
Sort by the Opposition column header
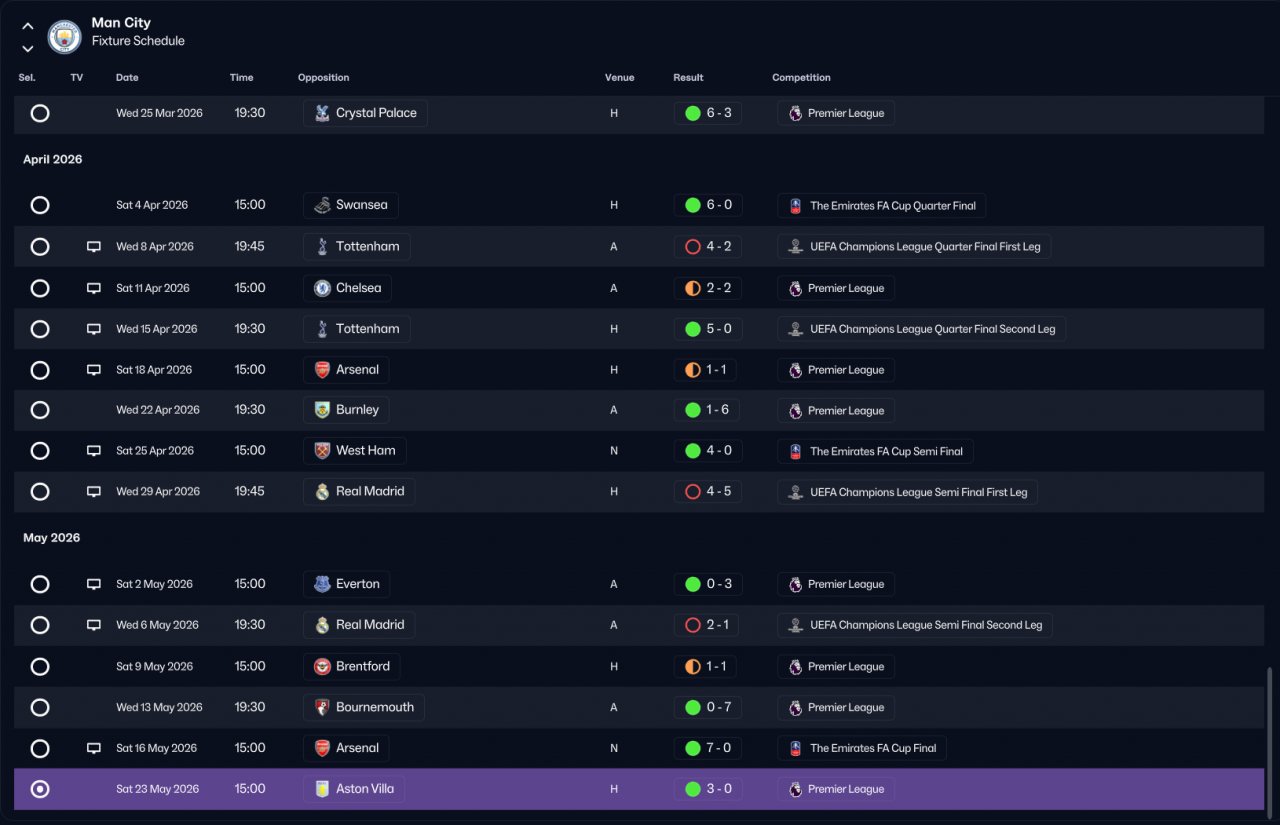(x=323, y=78)
